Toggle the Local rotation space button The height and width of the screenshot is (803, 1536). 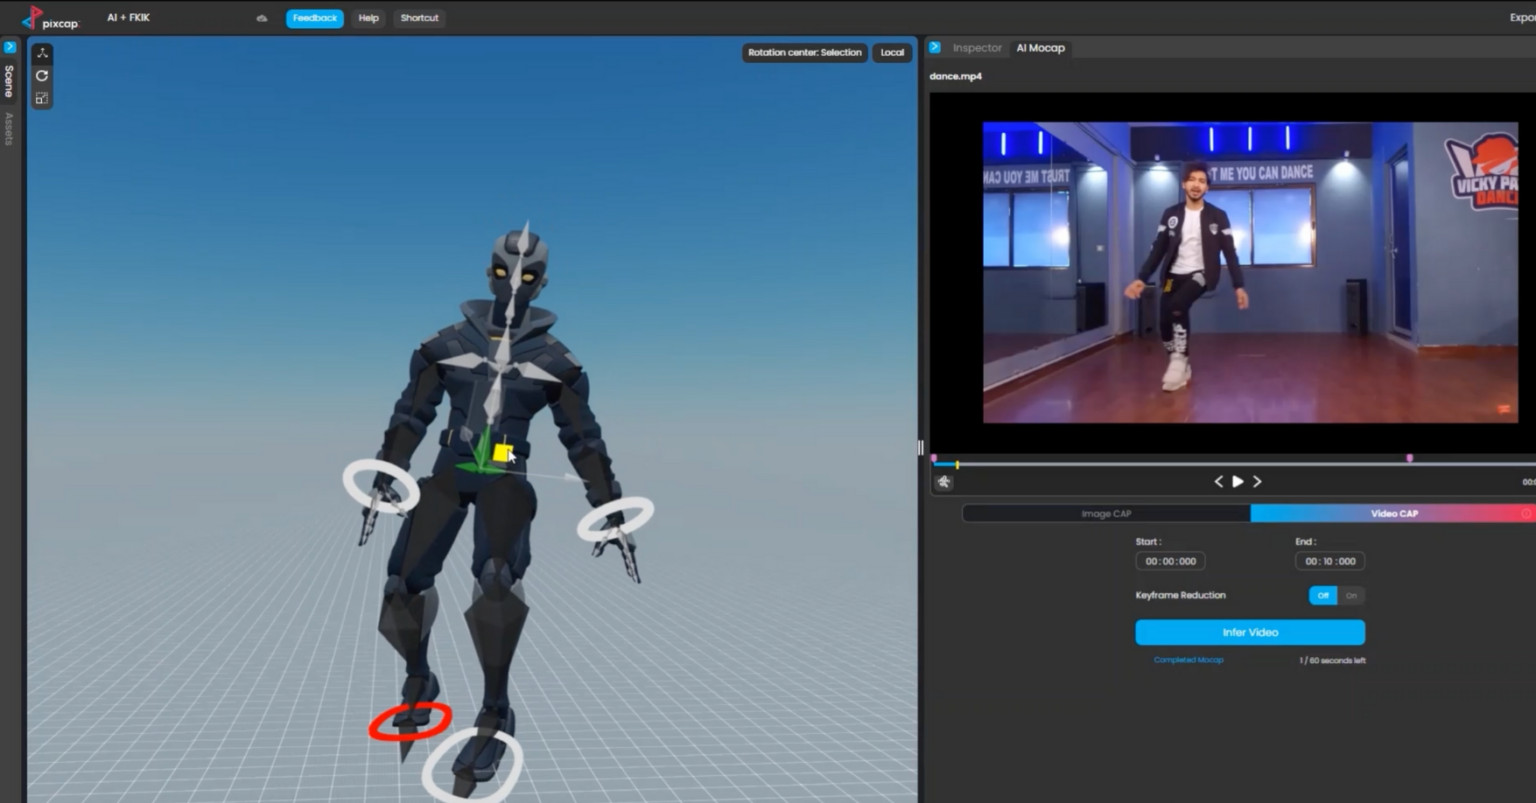(892, 53)
